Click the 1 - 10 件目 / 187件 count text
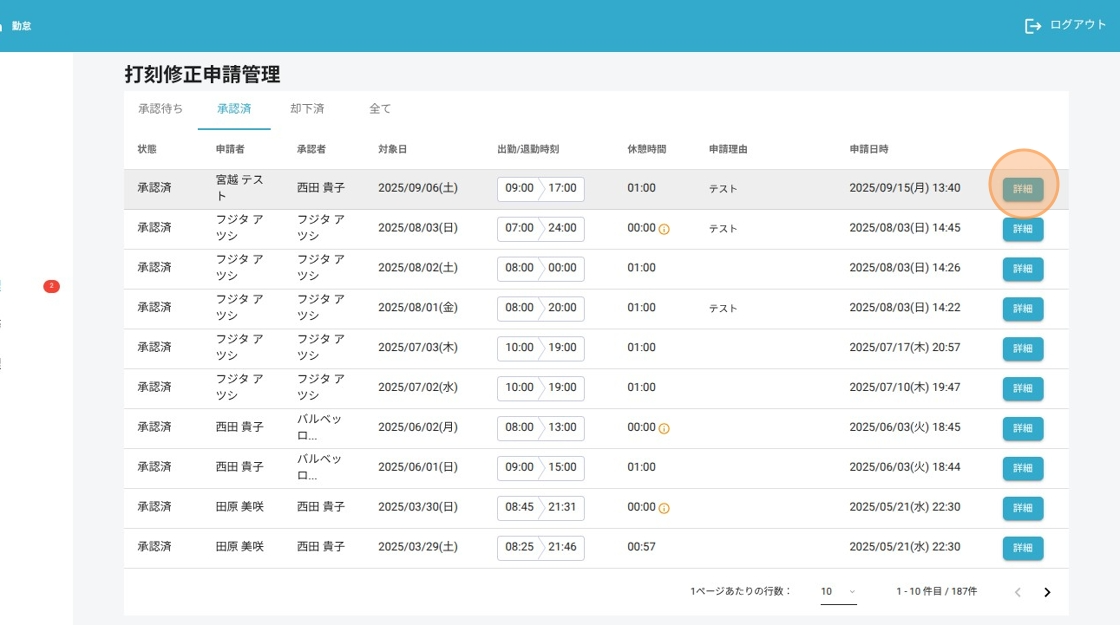Screen dimensions: 1120x625 (x=936, y=591)
